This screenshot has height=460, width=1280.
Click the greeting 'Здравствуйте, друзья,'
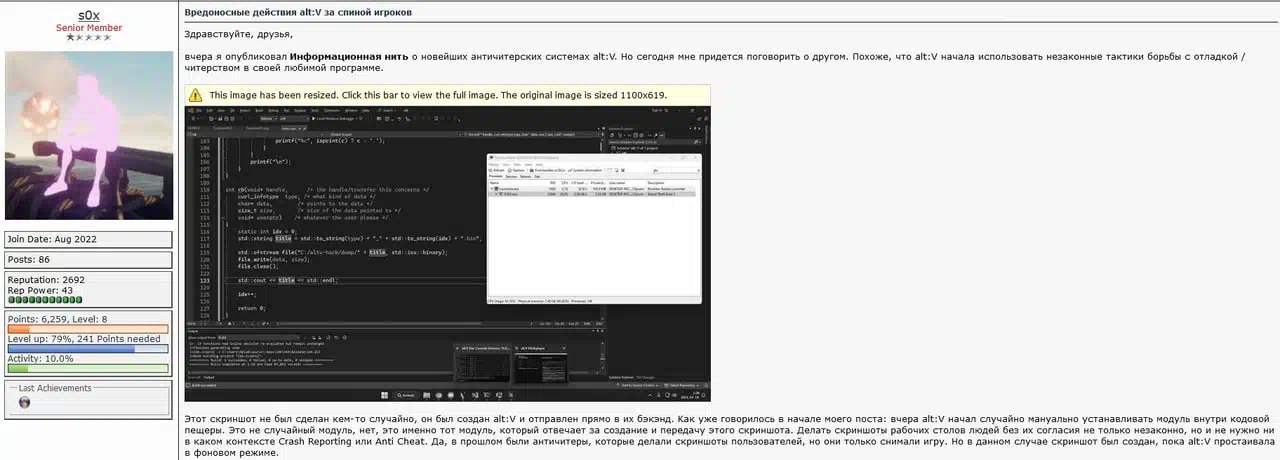click(x=237, y=35)
